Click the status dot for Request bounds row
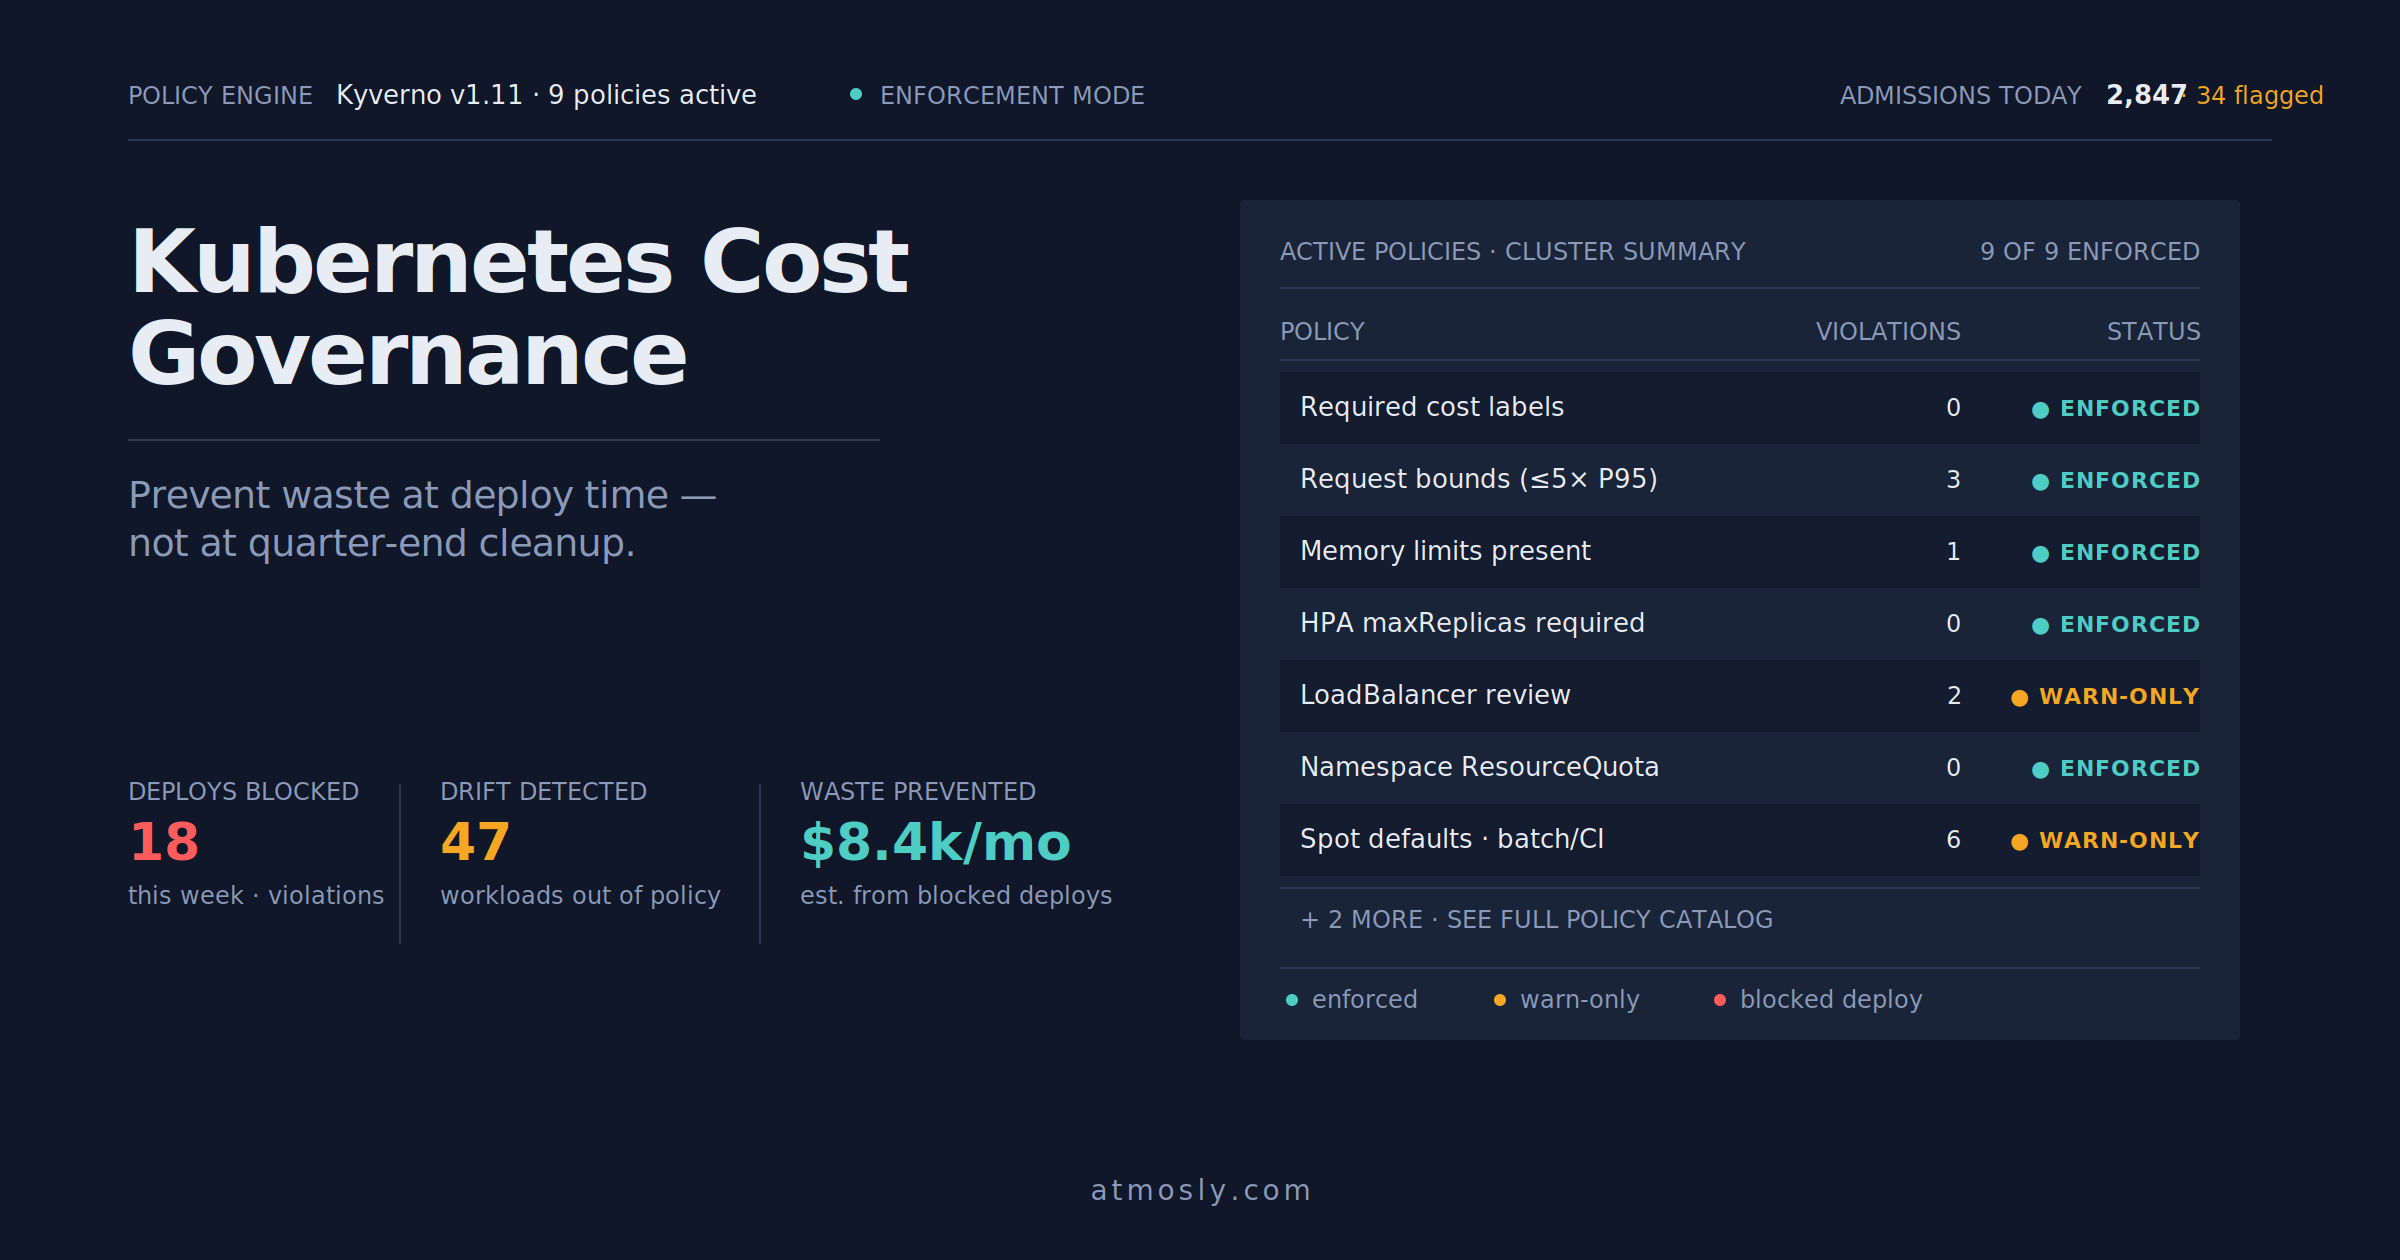The width and height of the screenshot is (2400, 1260). coord(2040,482)
